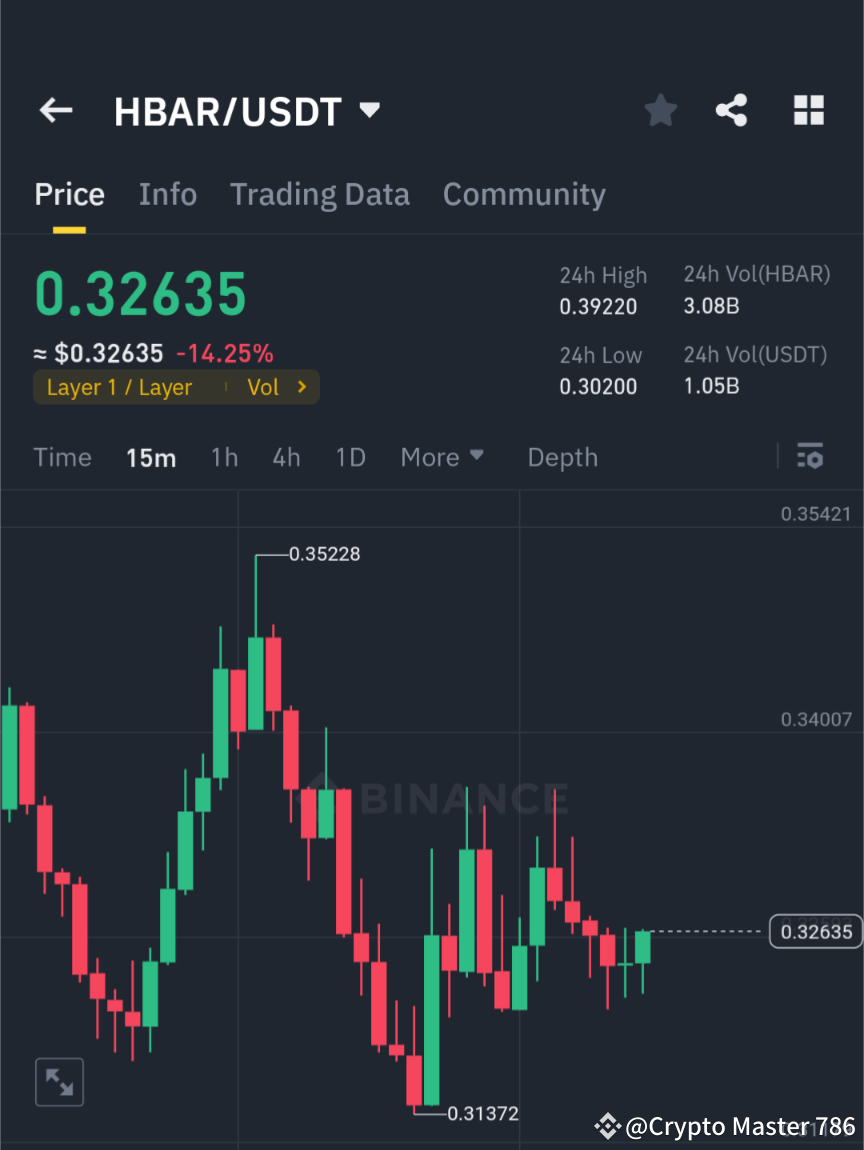Open the grid layout icon top right
Viewport: 864px width, 1150px height.
click(x=808, y=110)
